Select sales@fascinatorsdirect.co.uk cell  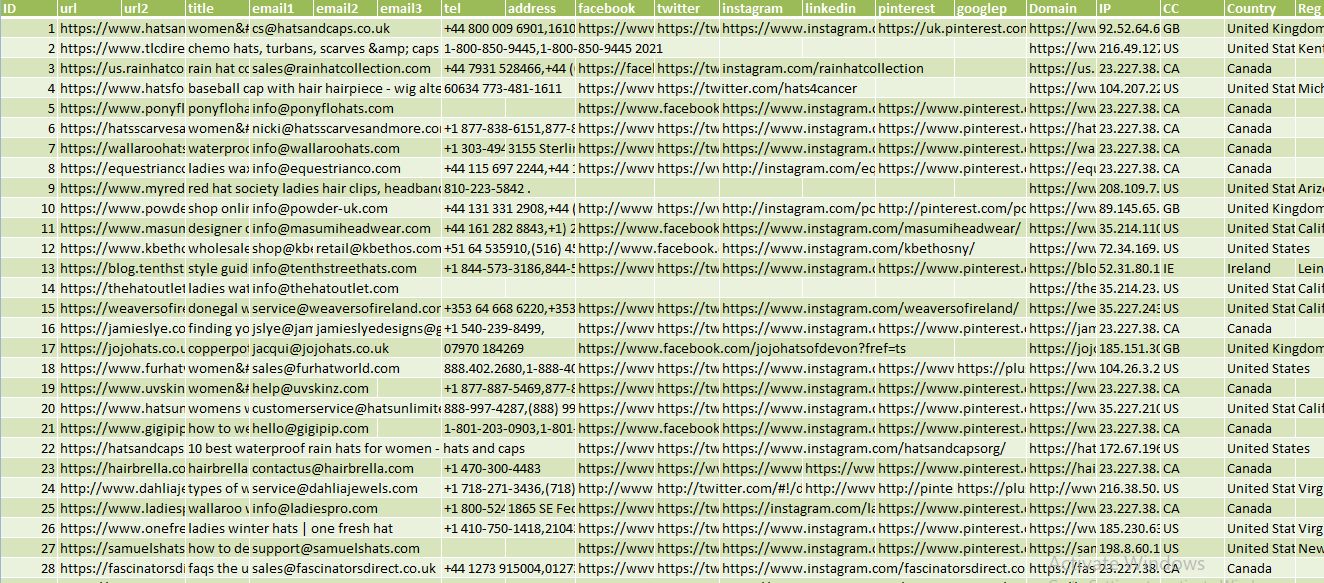click(x=346, y=568)
